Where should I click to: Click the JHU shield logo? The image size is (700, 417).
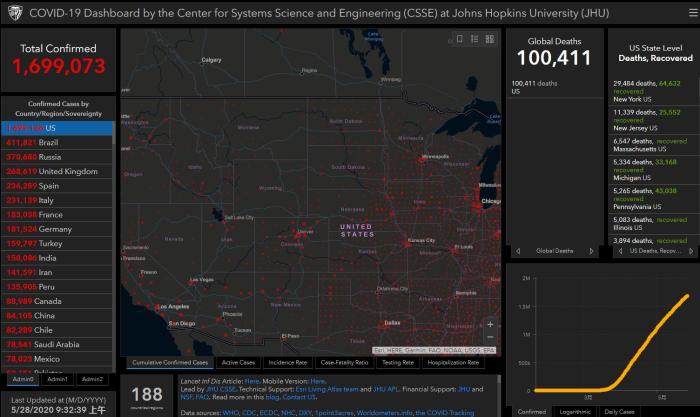click(15, 13)
